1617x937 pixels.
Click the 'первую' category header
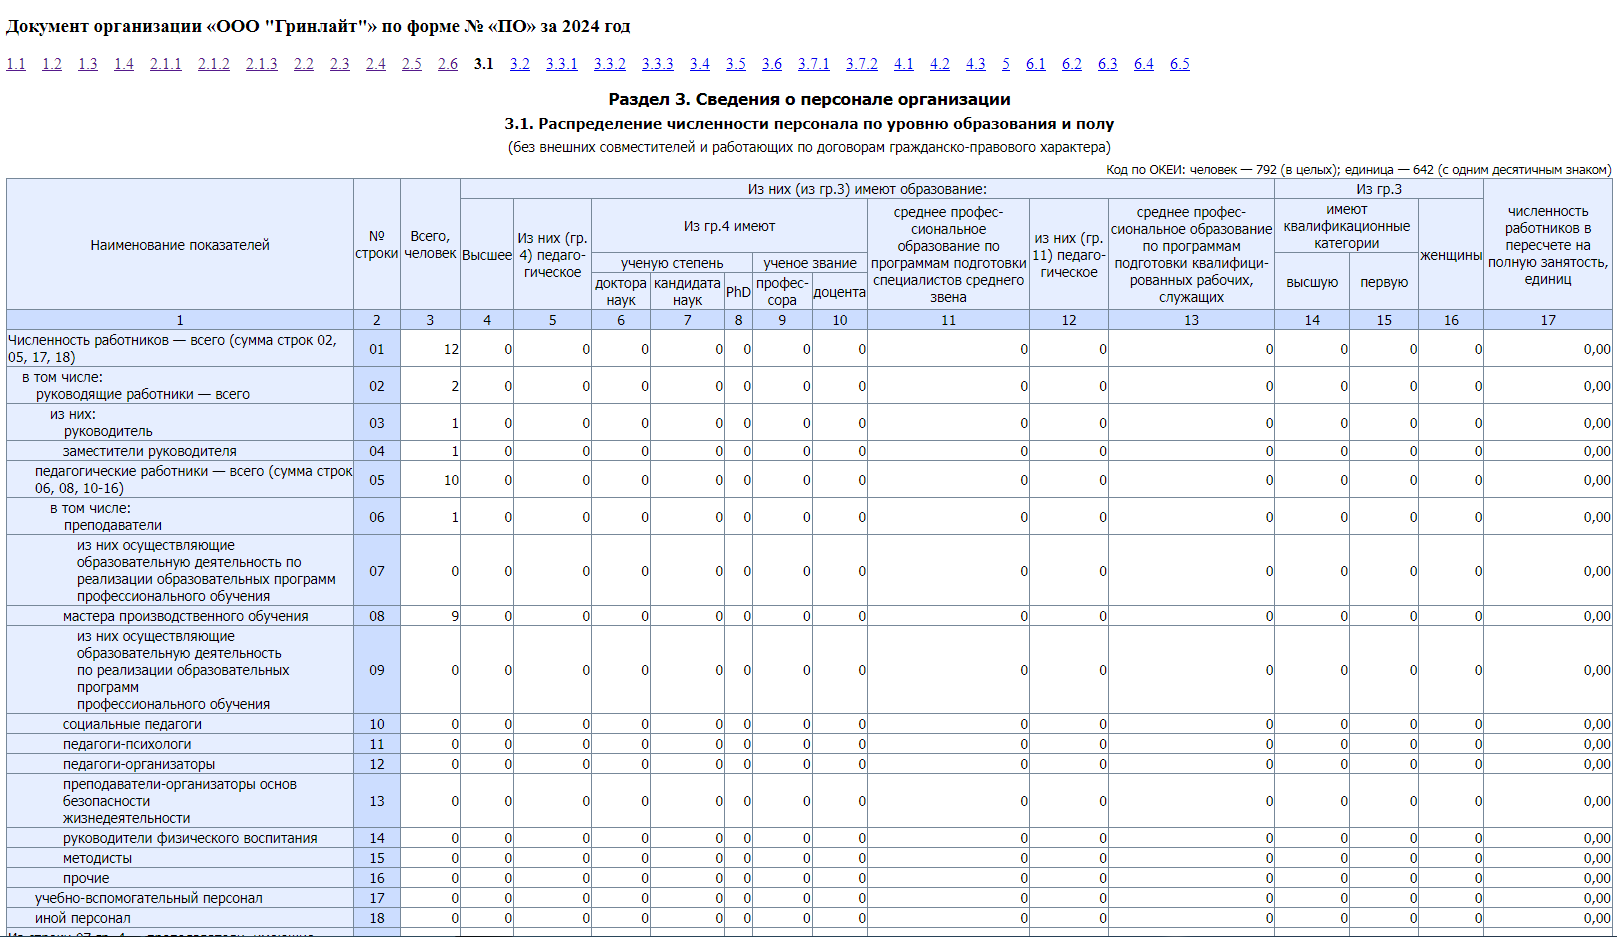click(1384, 282)
